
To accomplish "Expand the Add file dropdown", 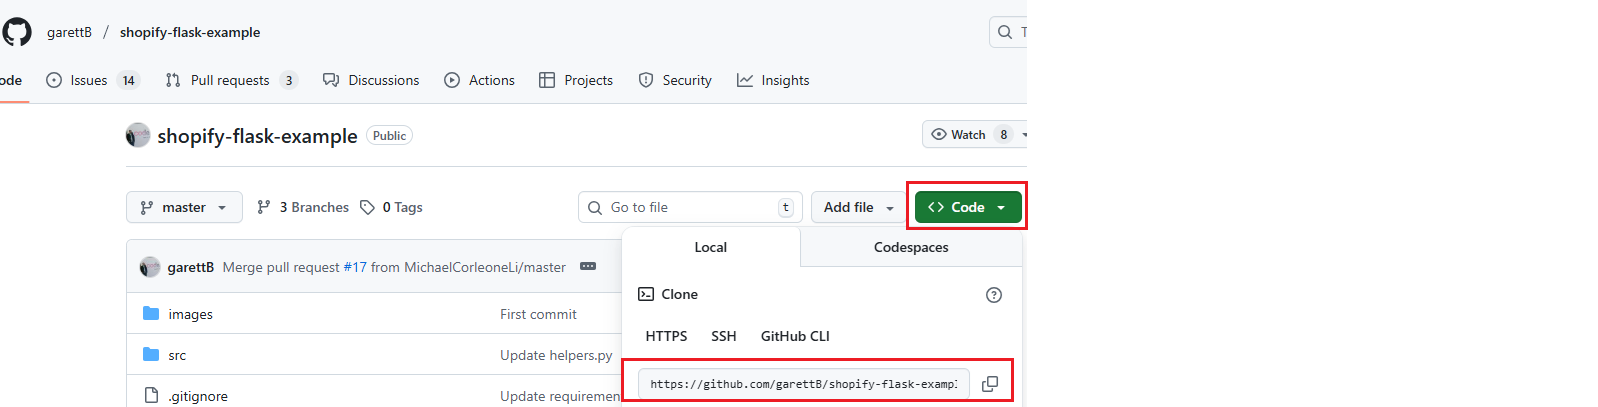I will click(x=858, y=207).
